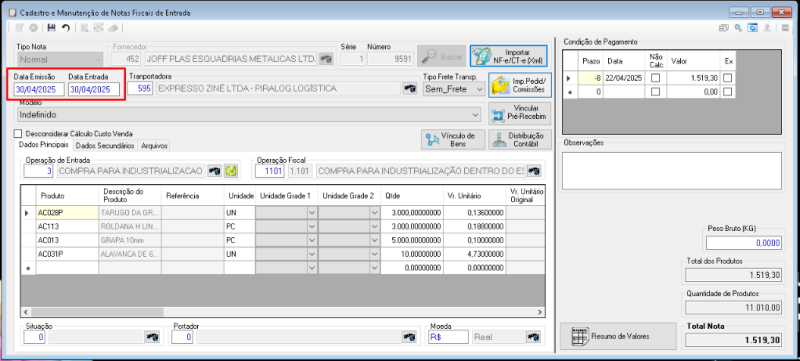Click the greyed-out printer icon in the toolbar
Image resolution: width=800 pixels, height=361 pixels.
tap(114, 28)
